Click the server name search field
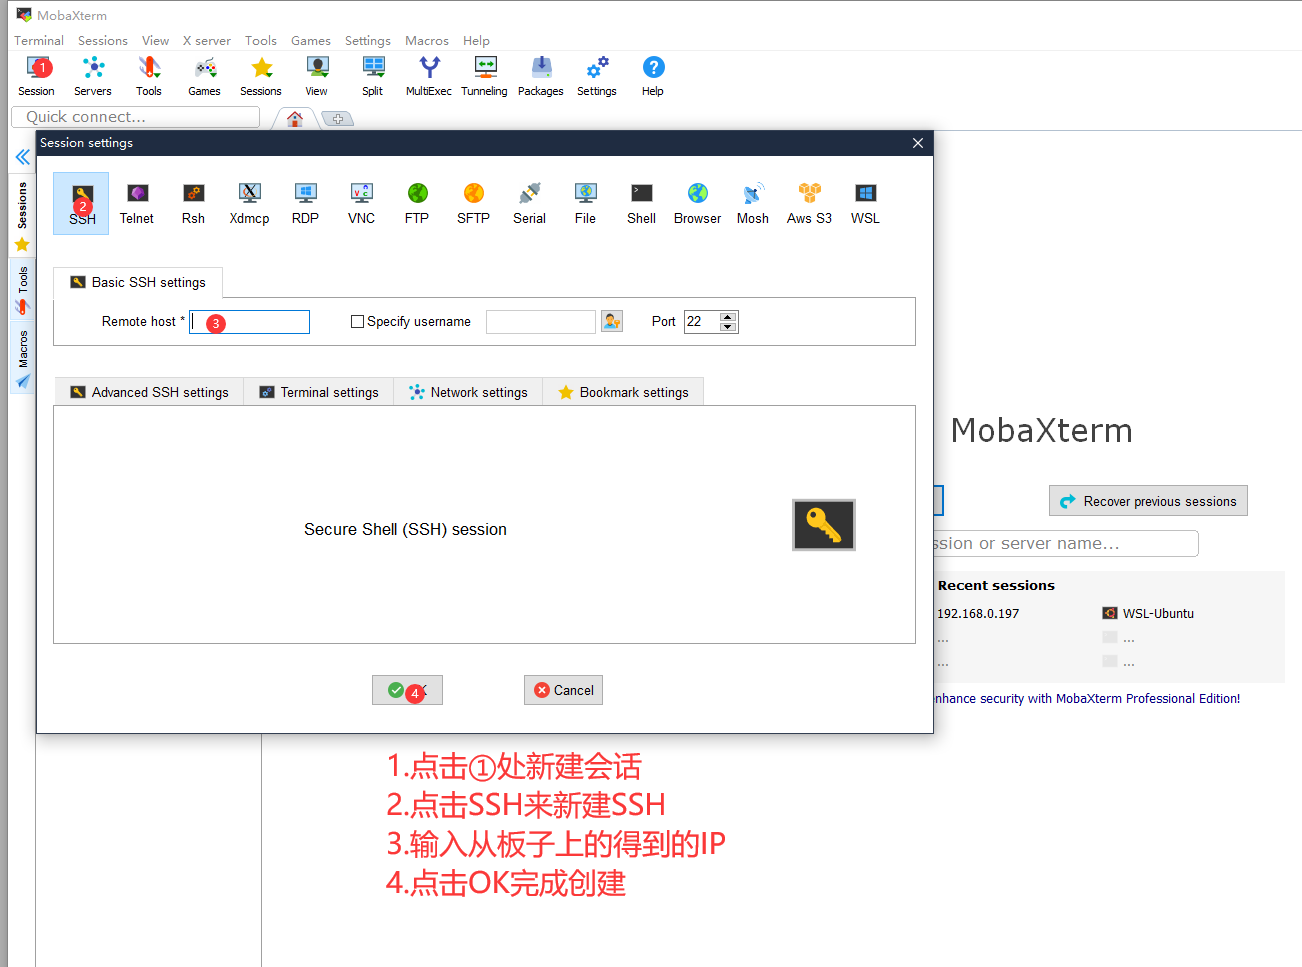Viewport: 1302px width, 967px height. click(1065, 543)
